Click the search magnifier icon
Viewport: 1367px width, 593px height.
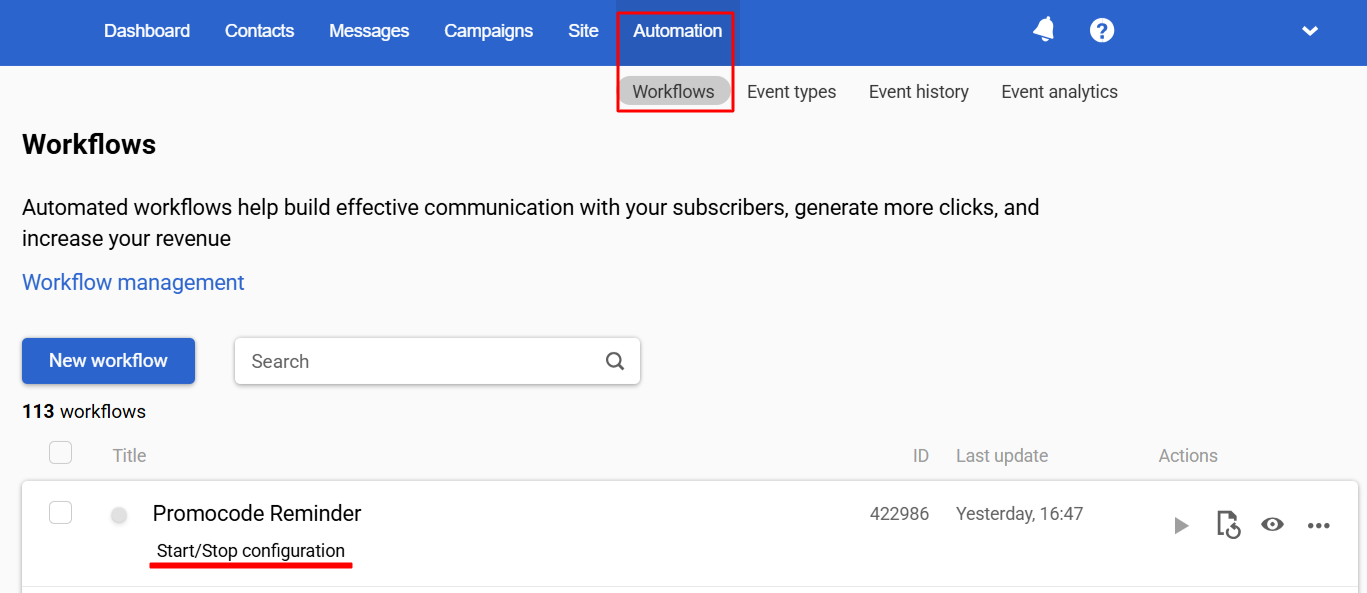point(615,361)
